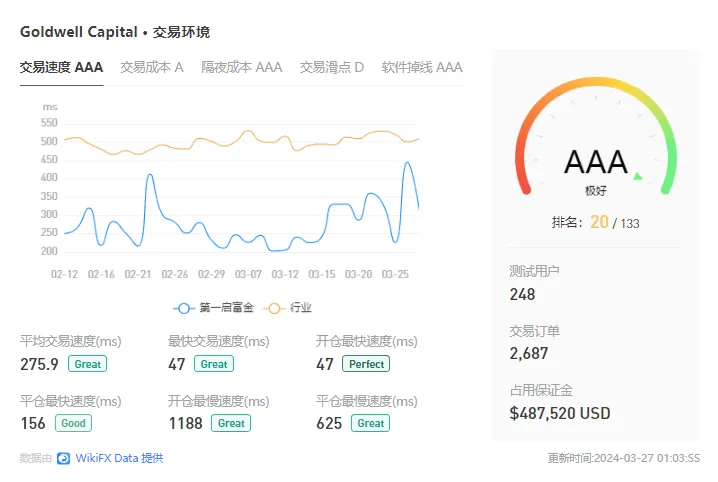This screenshot has height=482, width=718.
Task: Switch to the 交易成本 A tab
Action: point(152,67)
